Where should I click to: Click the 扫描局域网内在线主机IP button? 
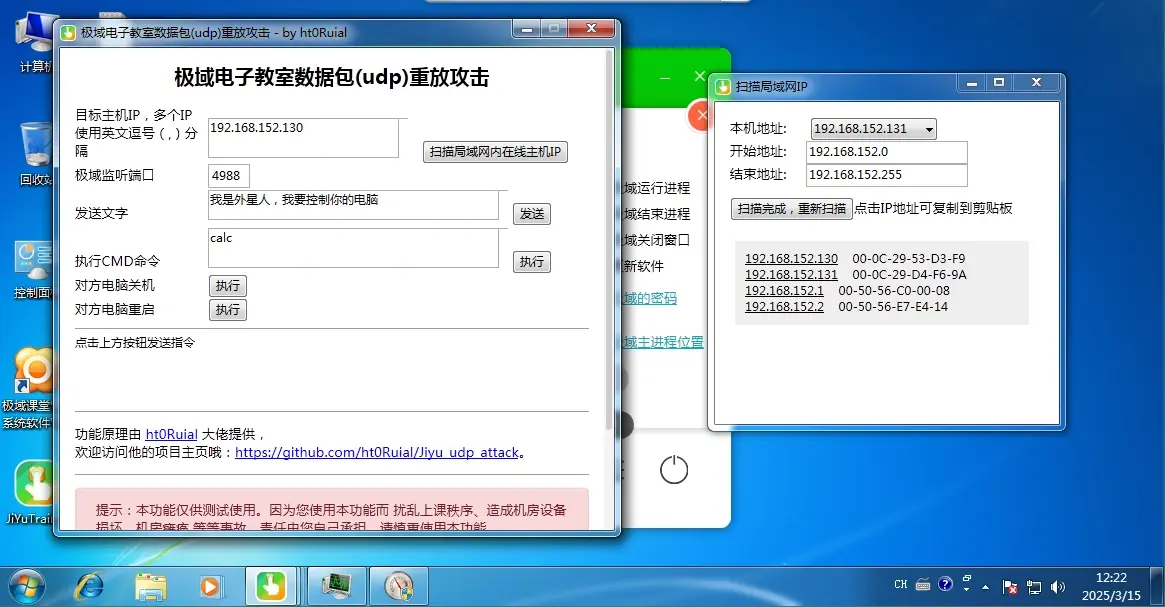click(x=495, y=152)
